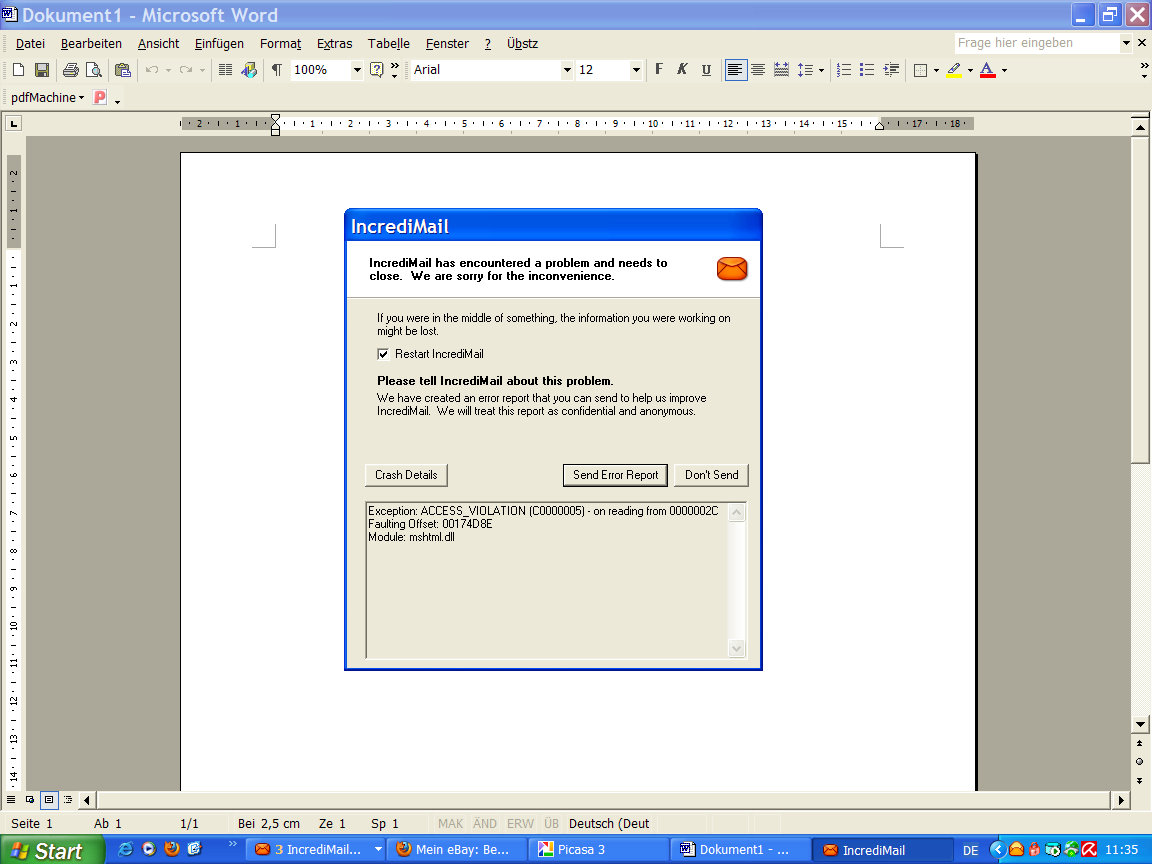Screen dimensions: 1152x864
Task: Click the line spacing icon
Action: click(805, 70)
